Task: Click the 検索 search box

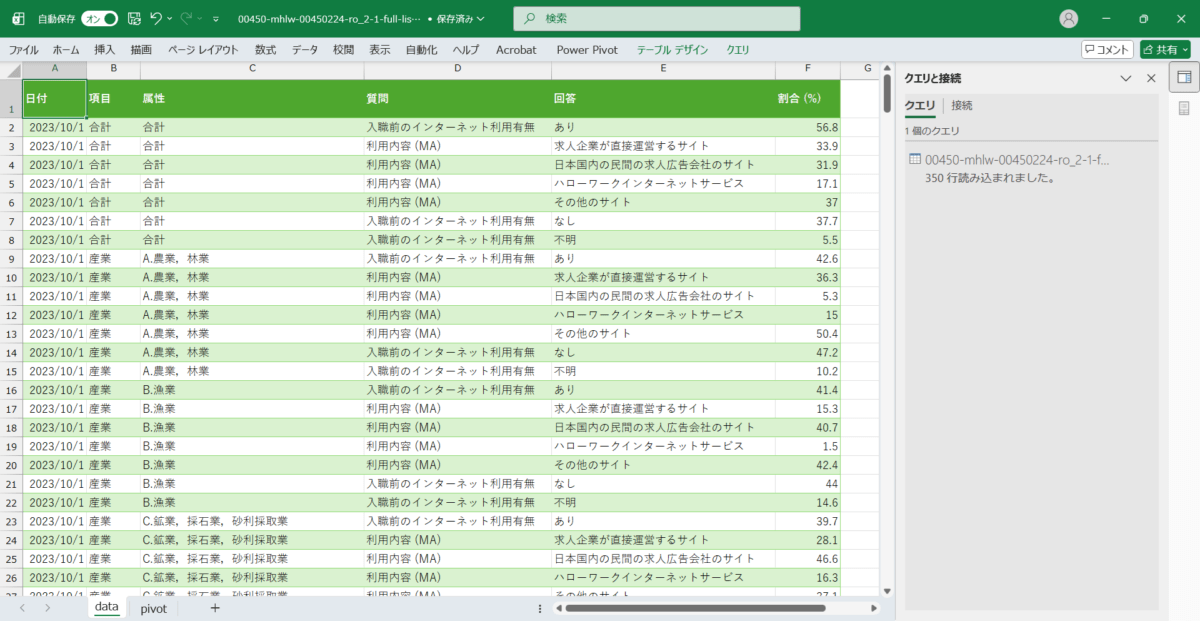Action: (x=657, y=19)
